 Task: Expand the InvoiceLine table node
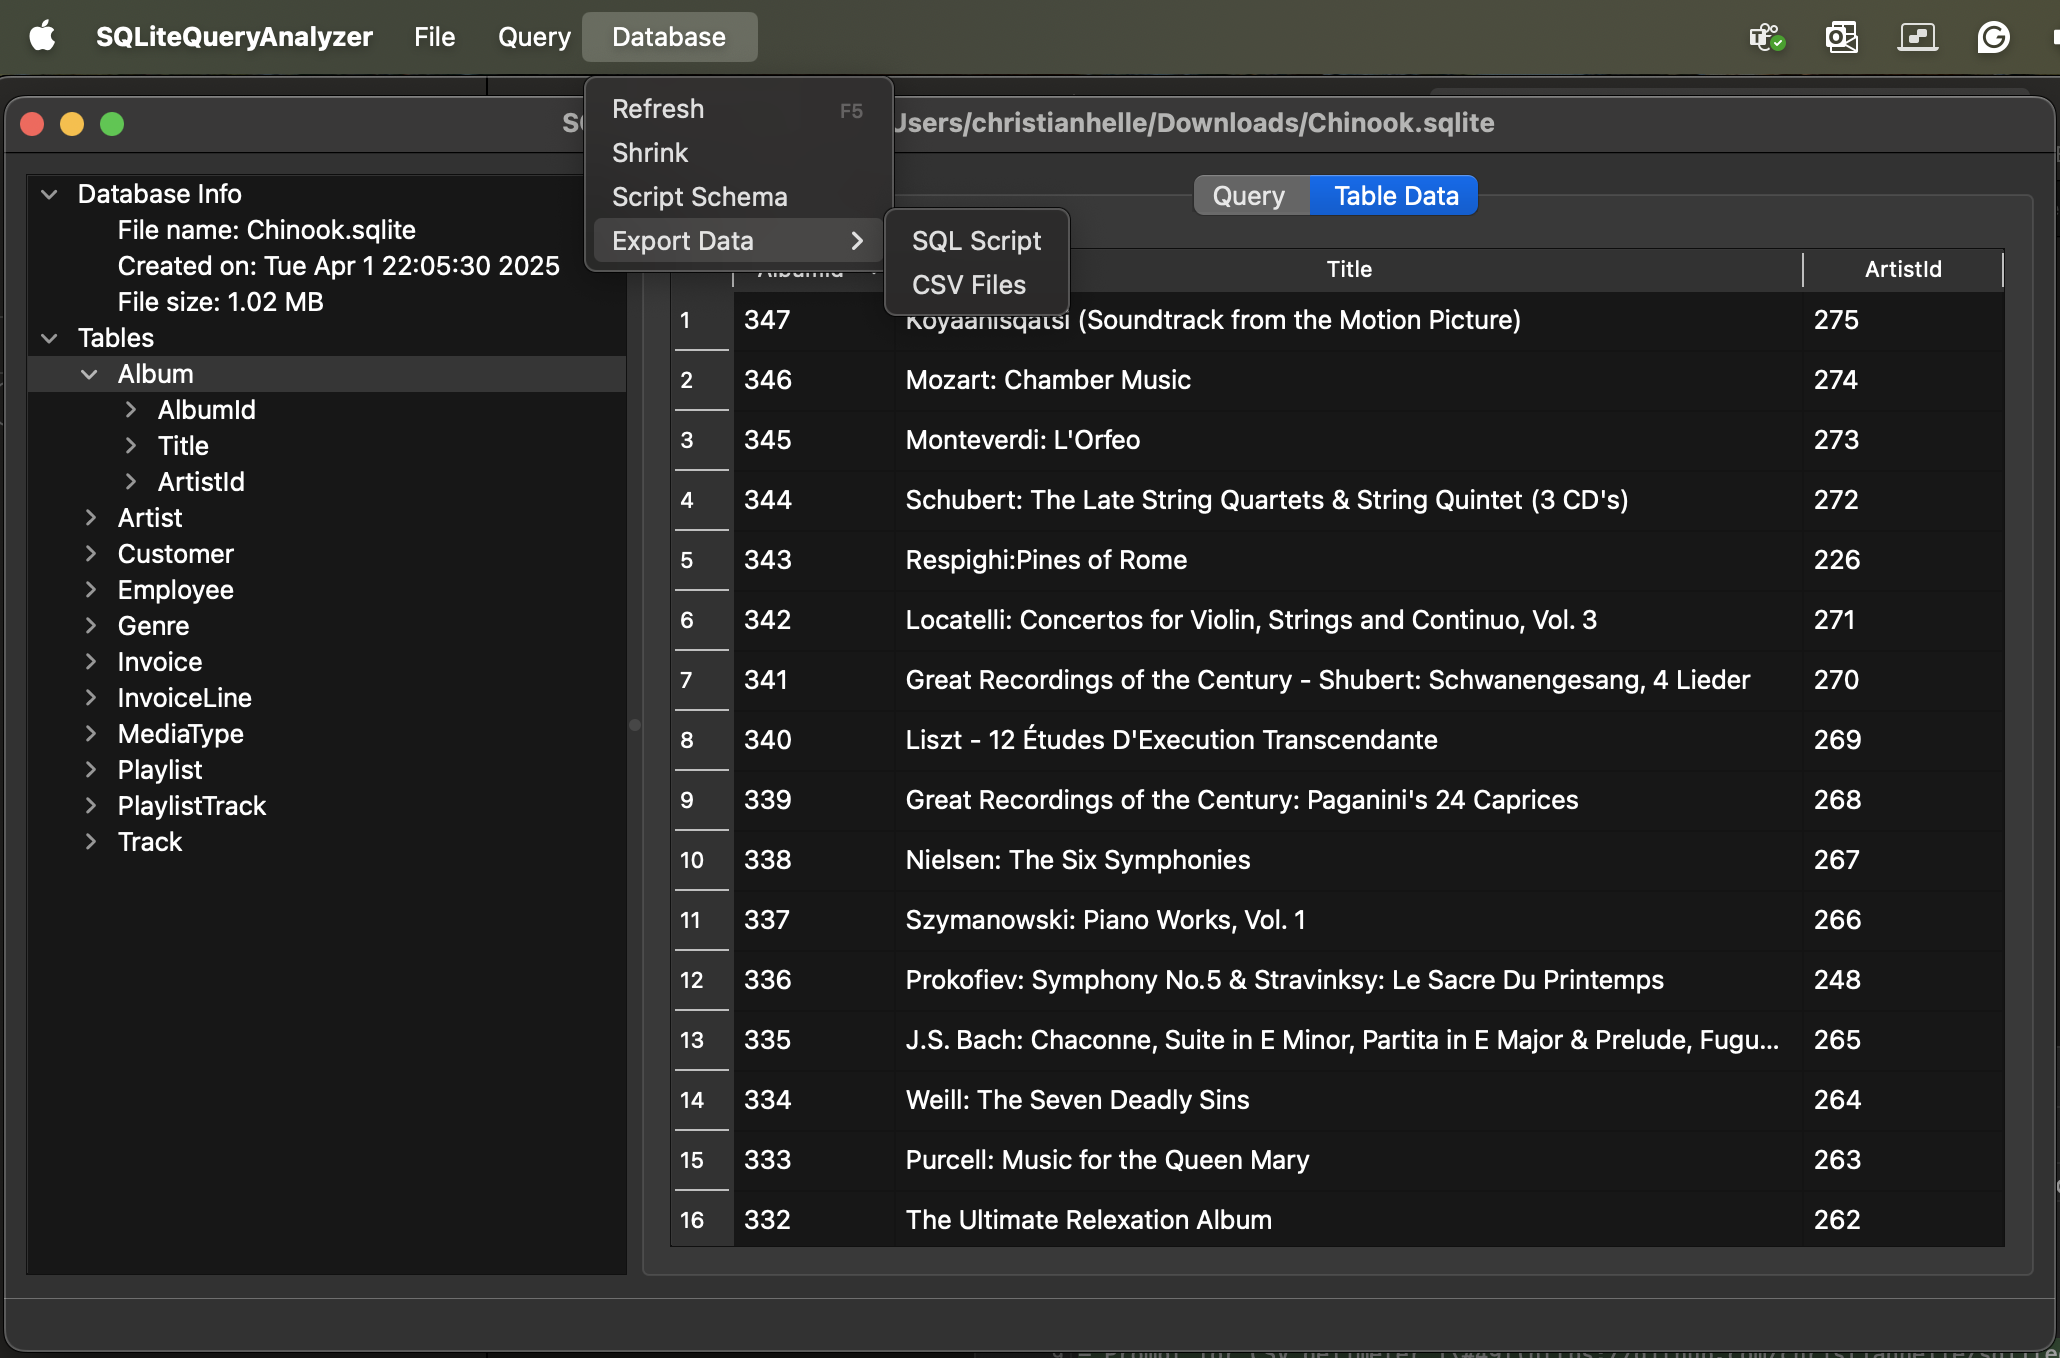[90, 698]
